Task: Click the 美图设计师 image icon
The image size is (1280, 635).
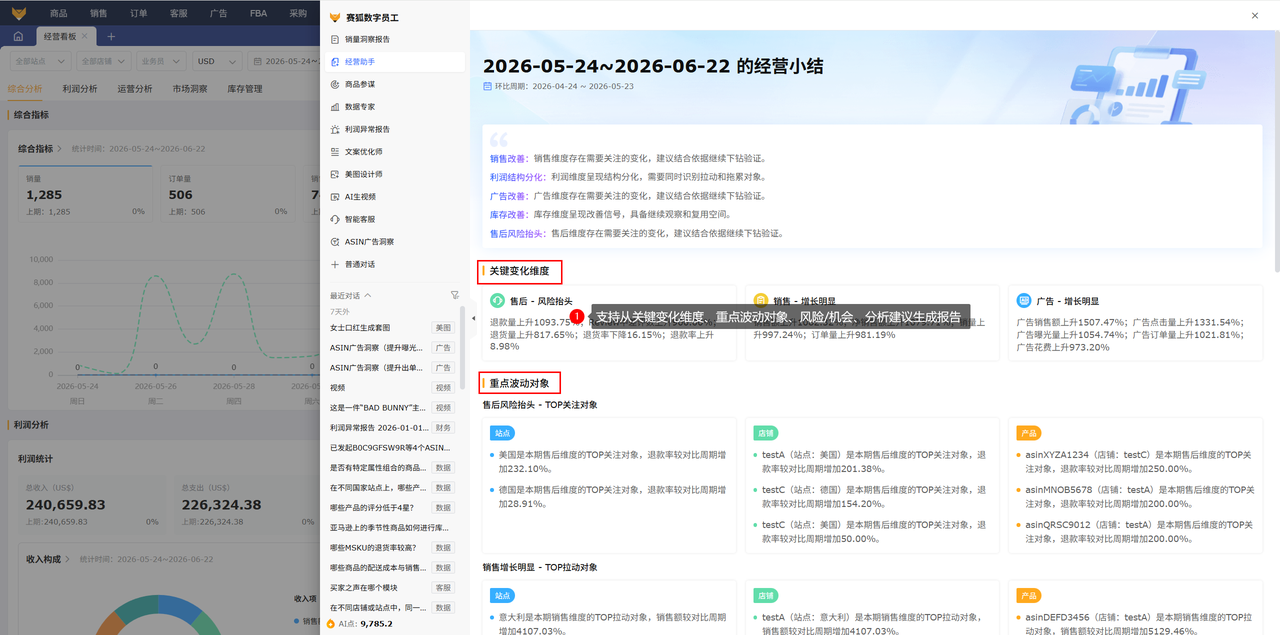Action: 335,174
